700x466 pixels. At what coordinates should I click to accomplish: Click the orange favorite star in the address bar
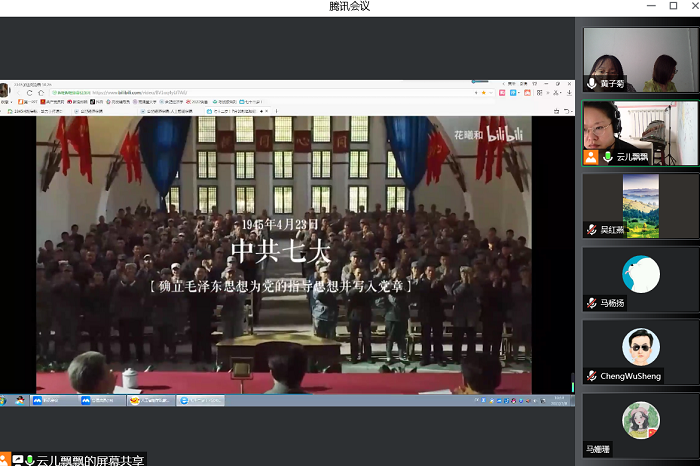(x=483, y=93)
